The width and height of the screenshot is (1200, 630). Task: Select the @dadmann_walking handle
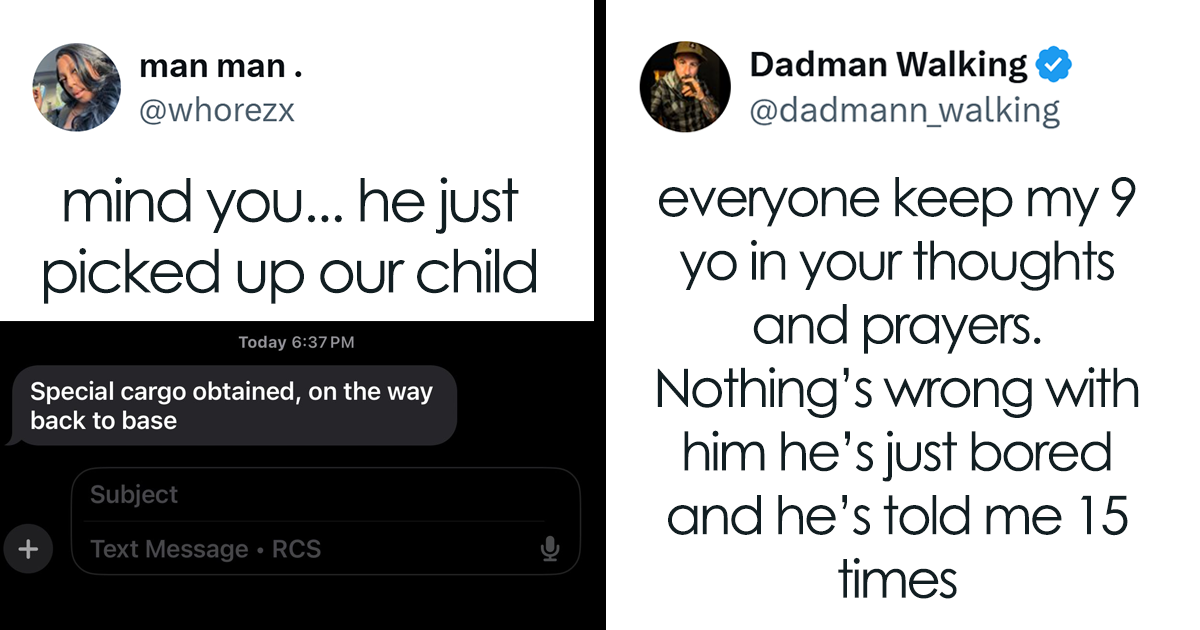click(904, 111)
